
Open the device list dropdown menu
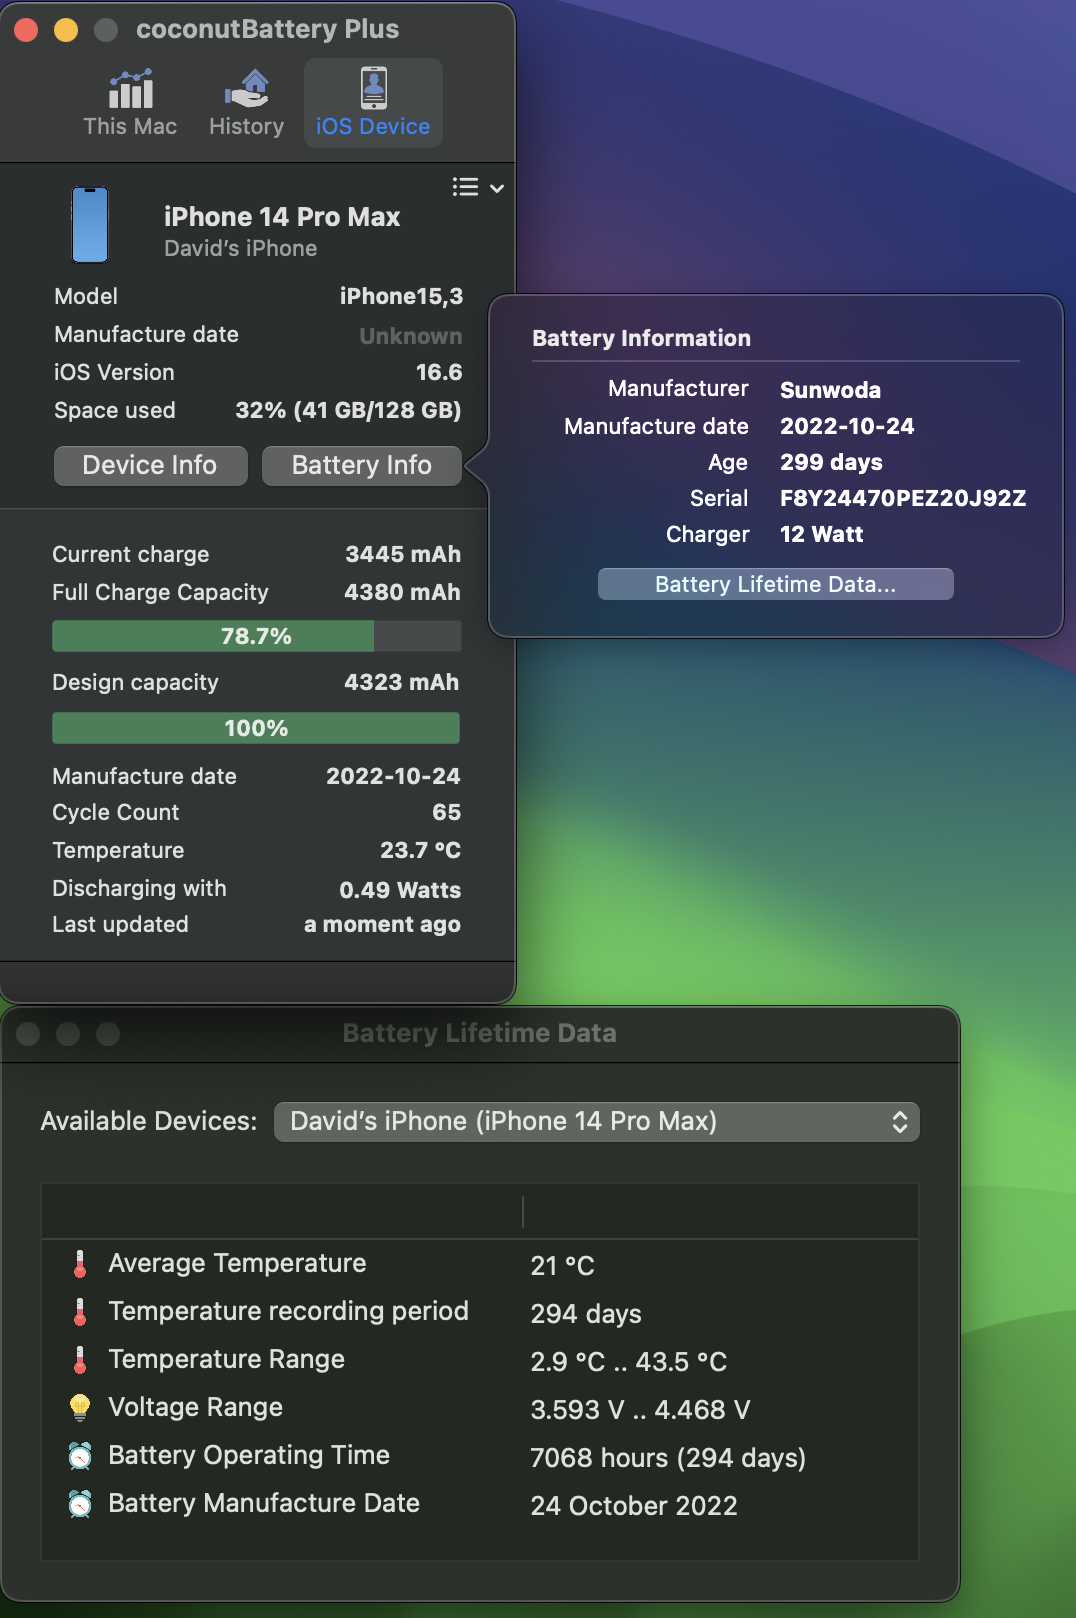(478, 187)
